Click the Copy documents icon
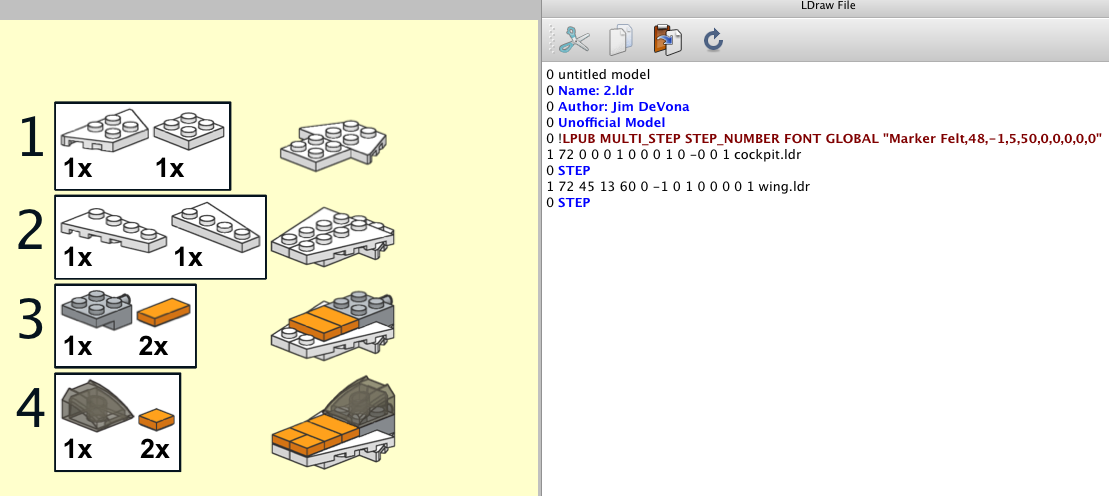The height and width of the screenshot is (496, 1109). (x=621, y=40)
